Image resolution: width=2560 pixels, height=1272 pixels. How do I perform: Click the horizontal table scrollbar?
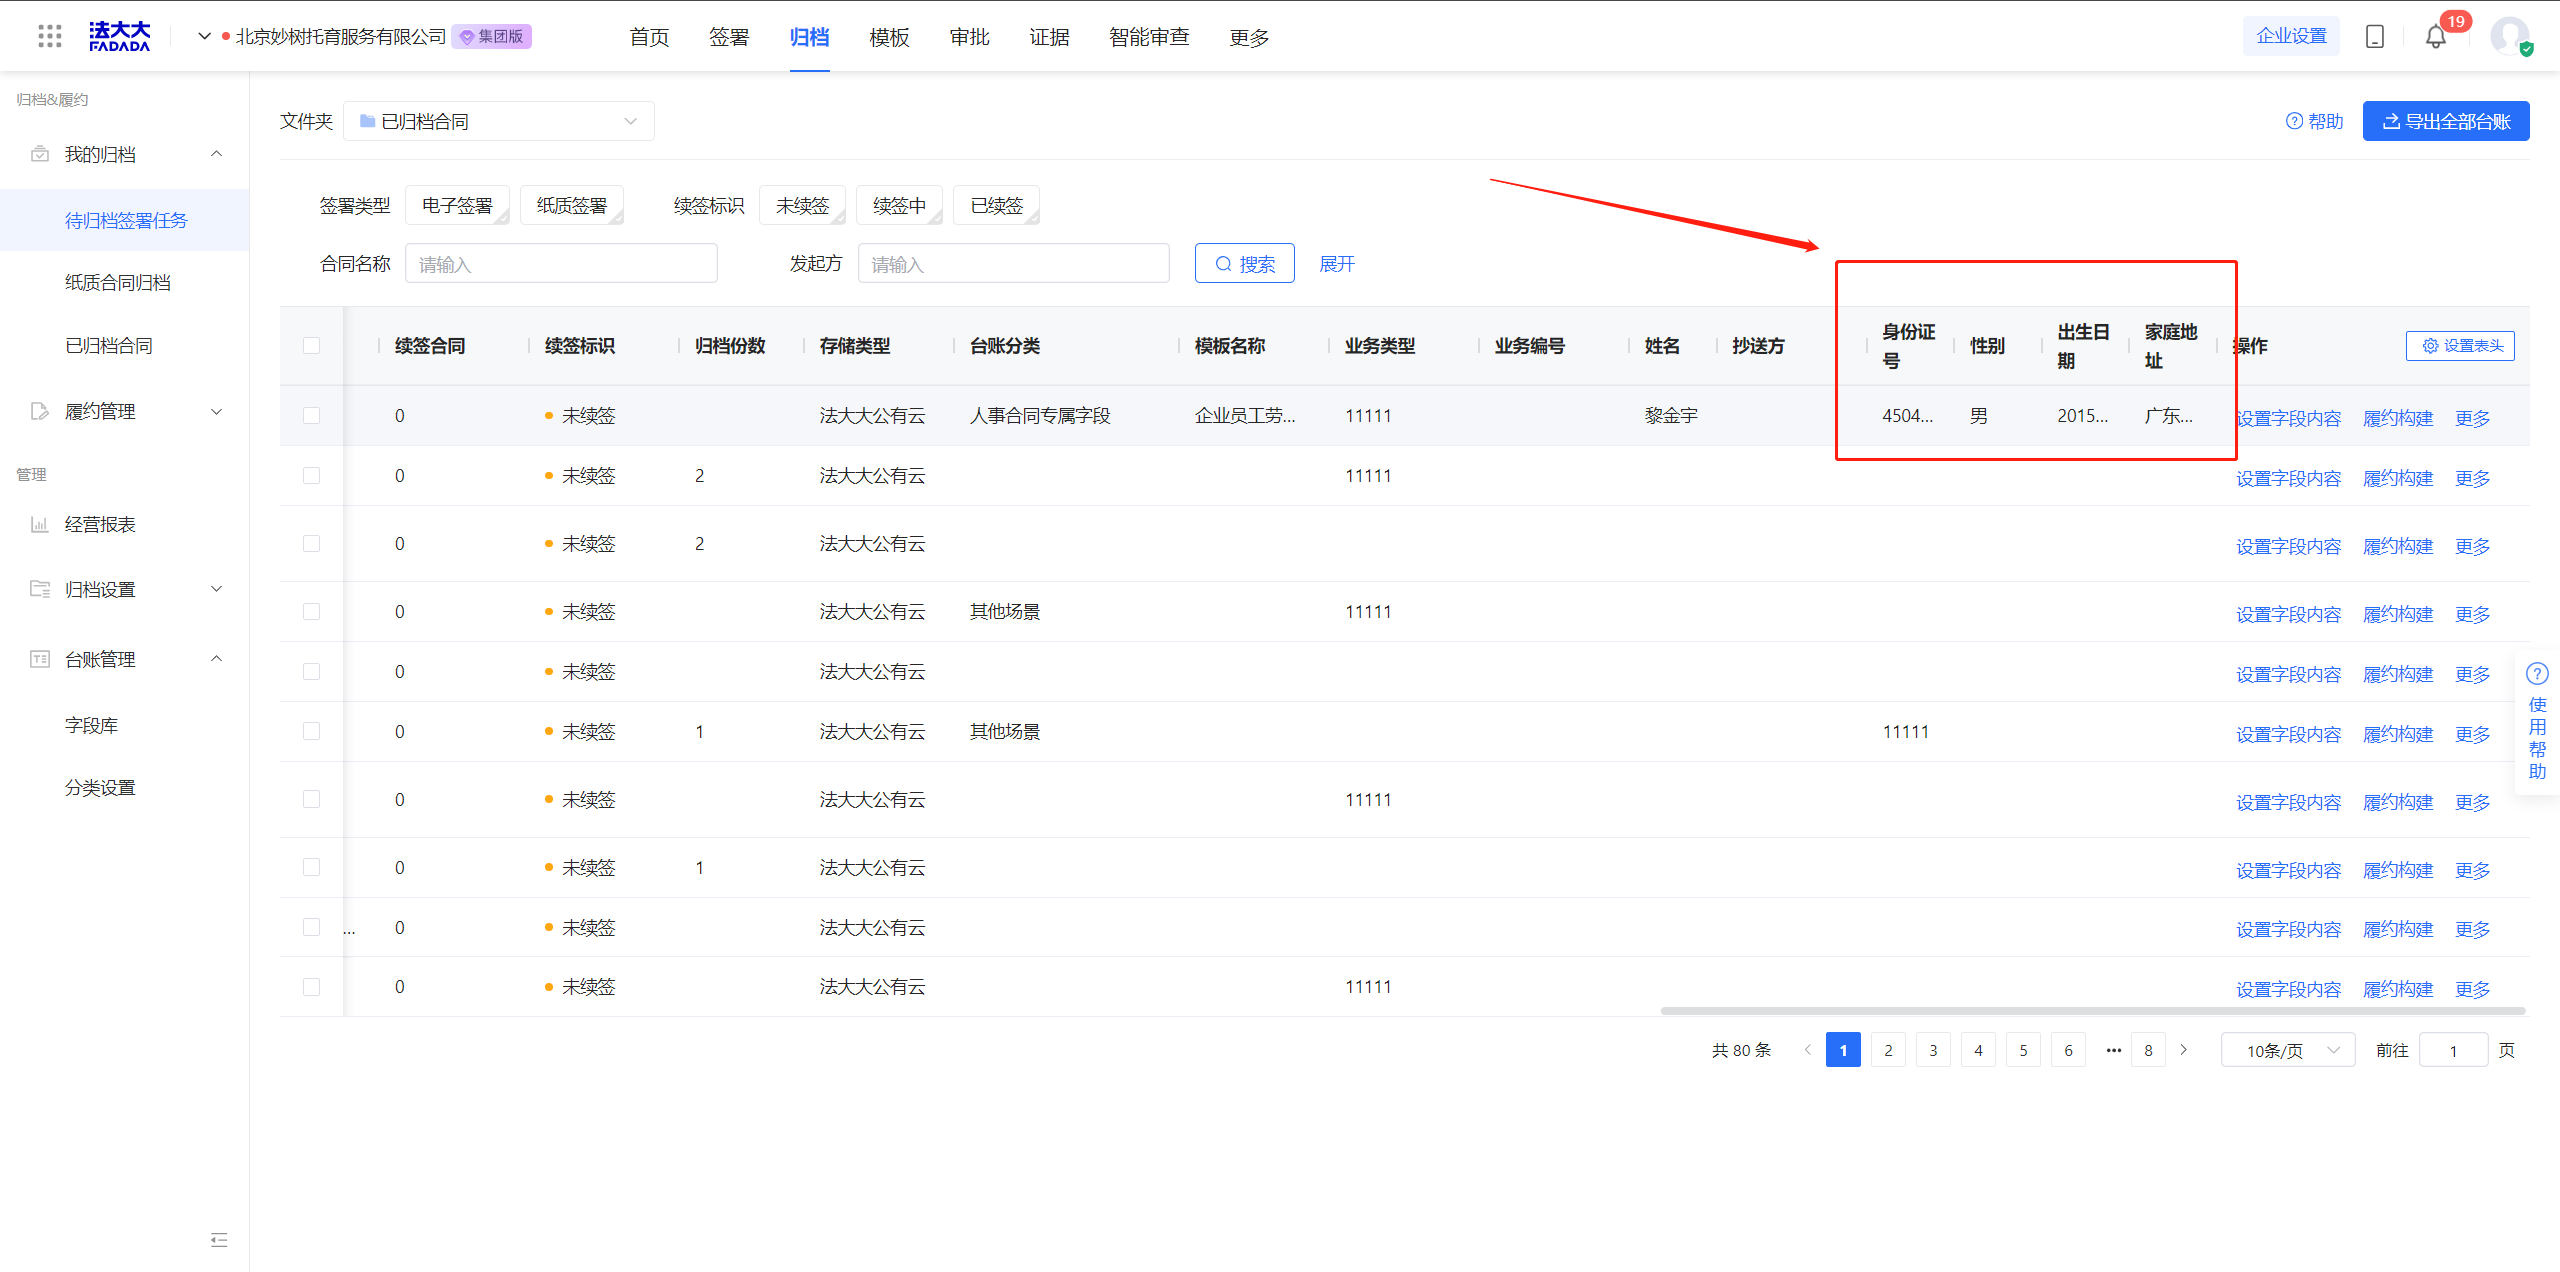point(2092,1011)
